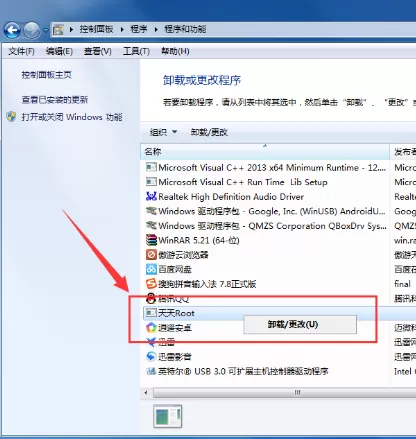Select Microsoft Visual C++ Run Time Lib Setup
The width and height of the screenshot is (416, 439).
pos(243,182)
